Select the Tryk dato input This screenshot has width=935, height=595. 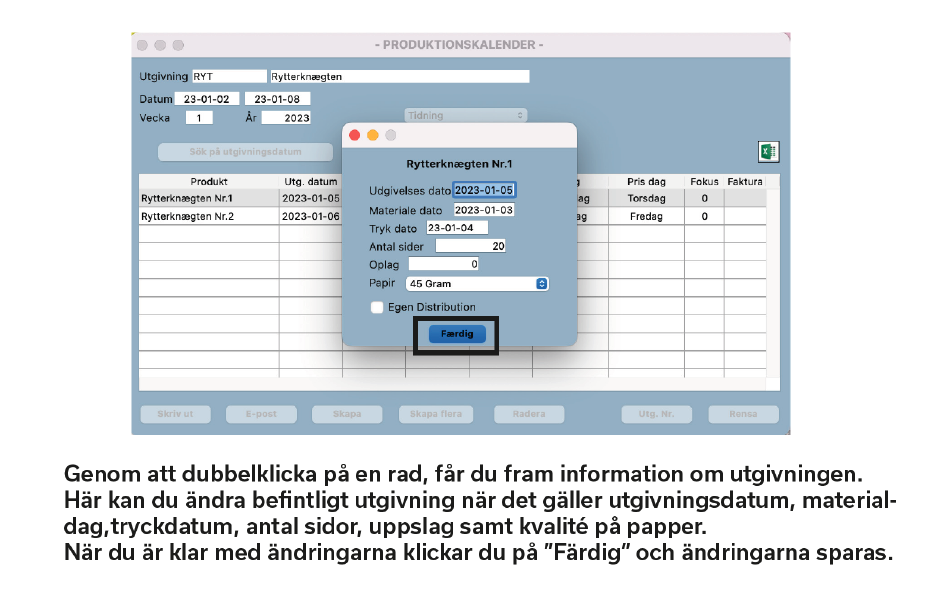point(456,228)
